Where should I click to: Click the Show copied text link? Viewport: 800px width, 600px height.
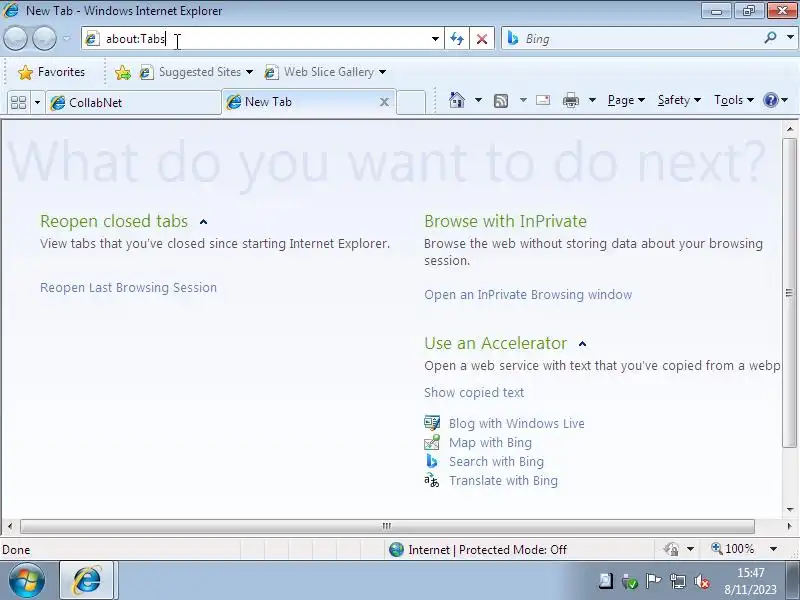(x=474, y=392)
